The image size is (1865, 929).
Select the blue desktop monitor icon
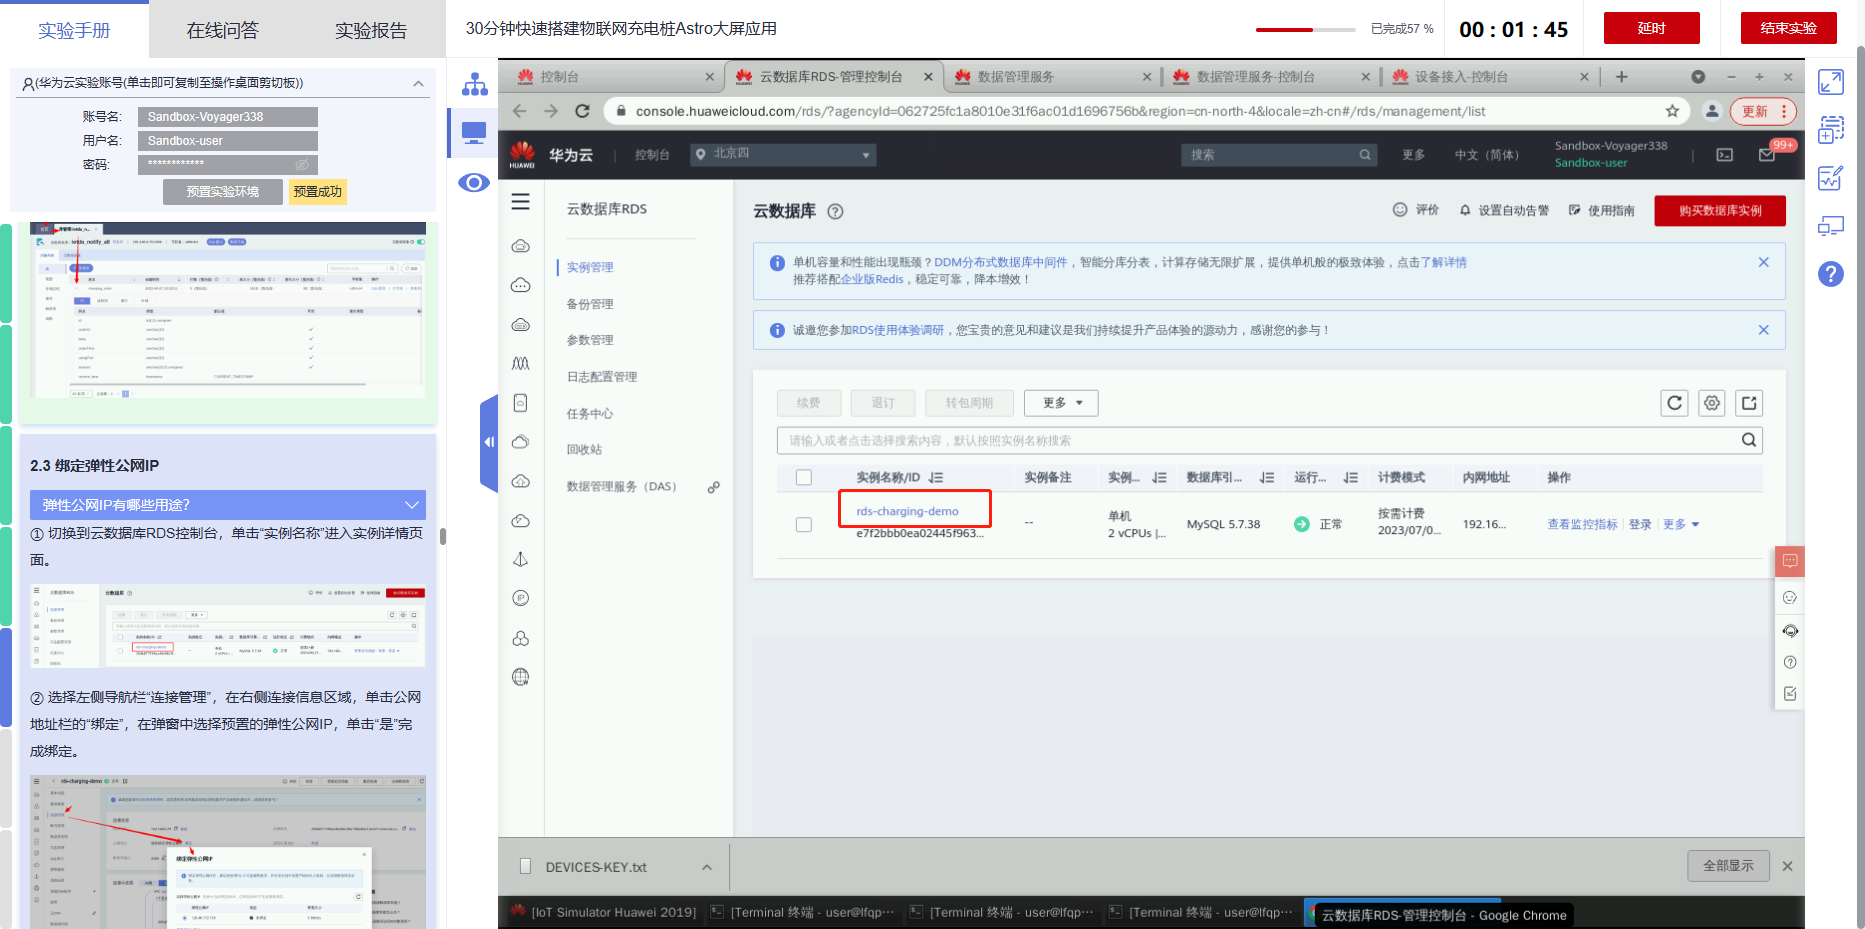point(474,133)
